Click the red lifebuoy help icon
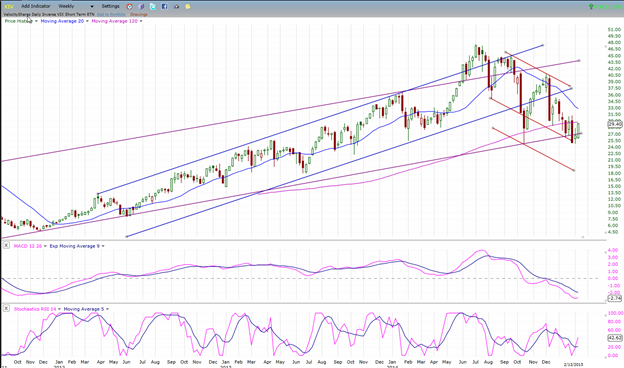Viewport: 624px width, 368px height. point(129,6)
